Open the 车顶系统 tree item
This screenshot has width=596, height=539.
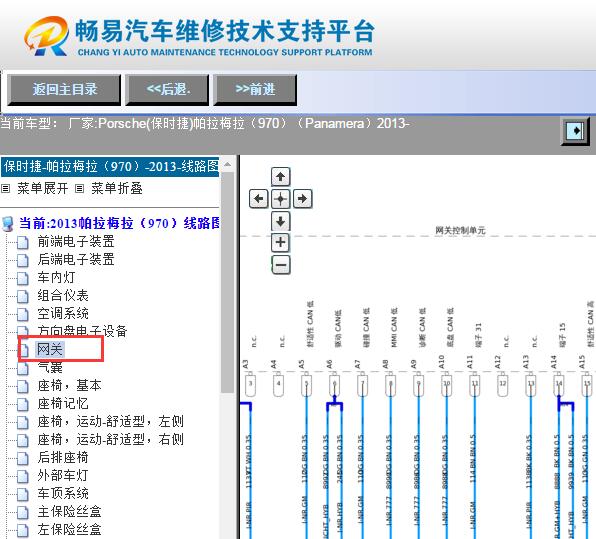pyautogui.click(x=63, y=493)
